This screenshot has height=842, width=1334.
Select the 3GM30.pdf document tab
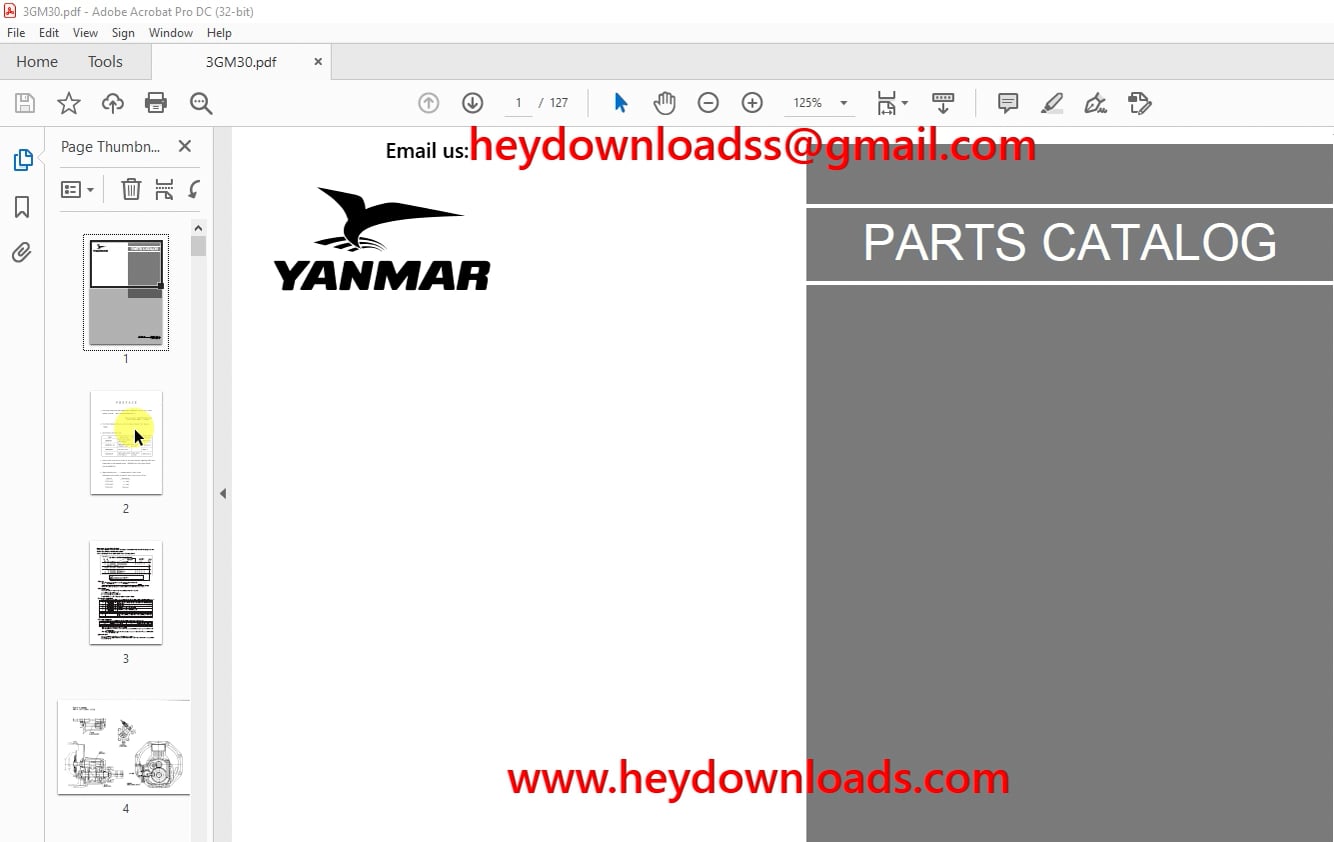click(241, 62)
